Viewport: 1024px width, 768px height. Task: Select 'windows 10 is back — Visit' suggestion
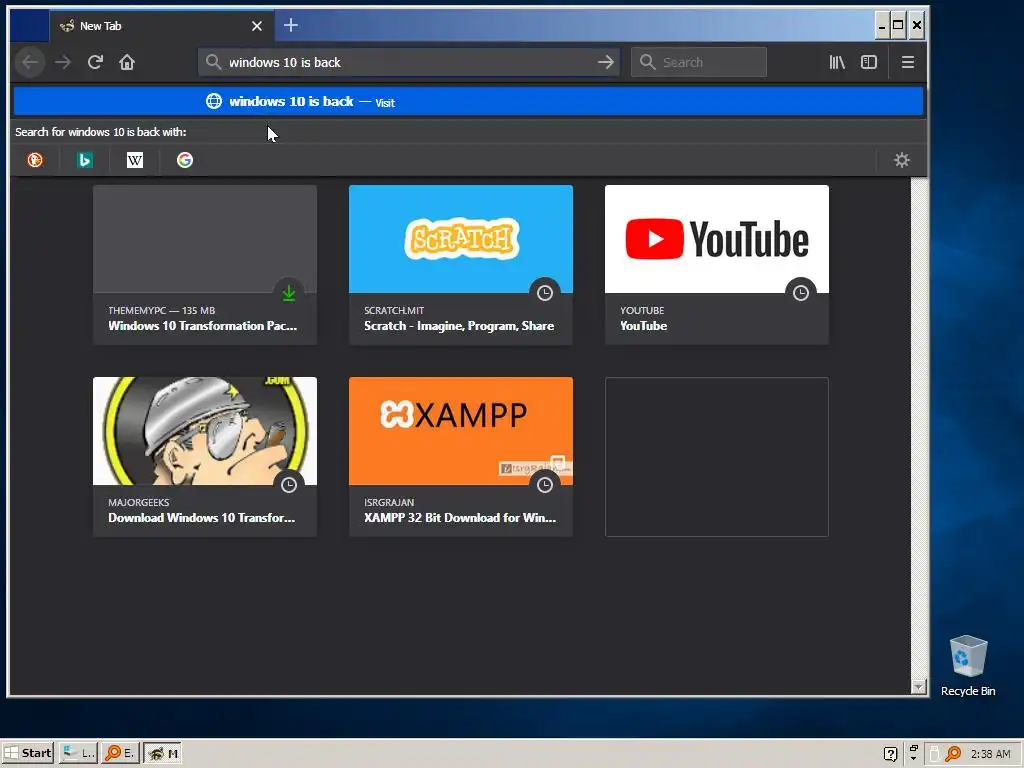coord(468,101)
